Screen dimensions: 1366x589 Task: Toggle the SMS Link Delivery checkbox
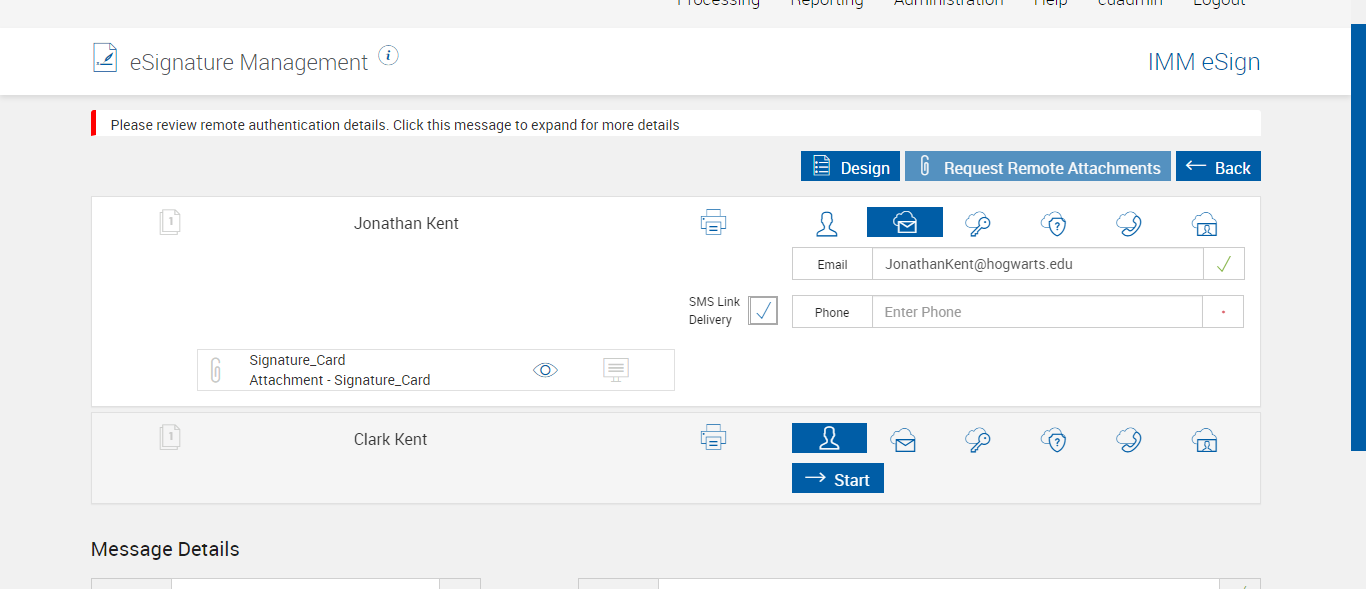763,311
